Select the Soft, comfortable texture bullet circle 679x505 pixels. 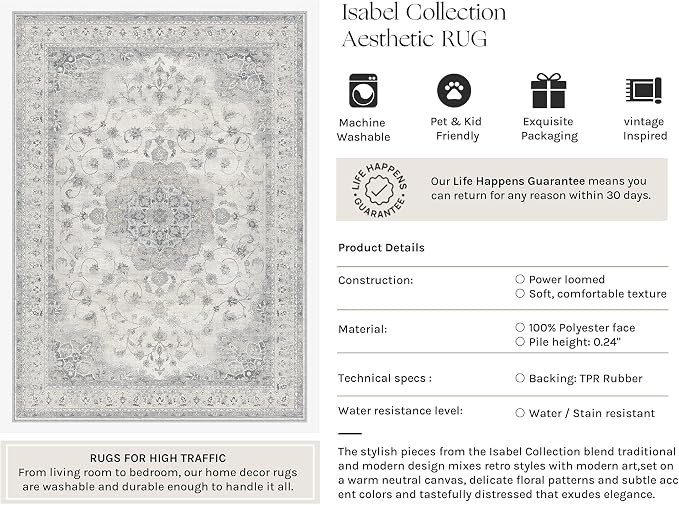[520, 293]
